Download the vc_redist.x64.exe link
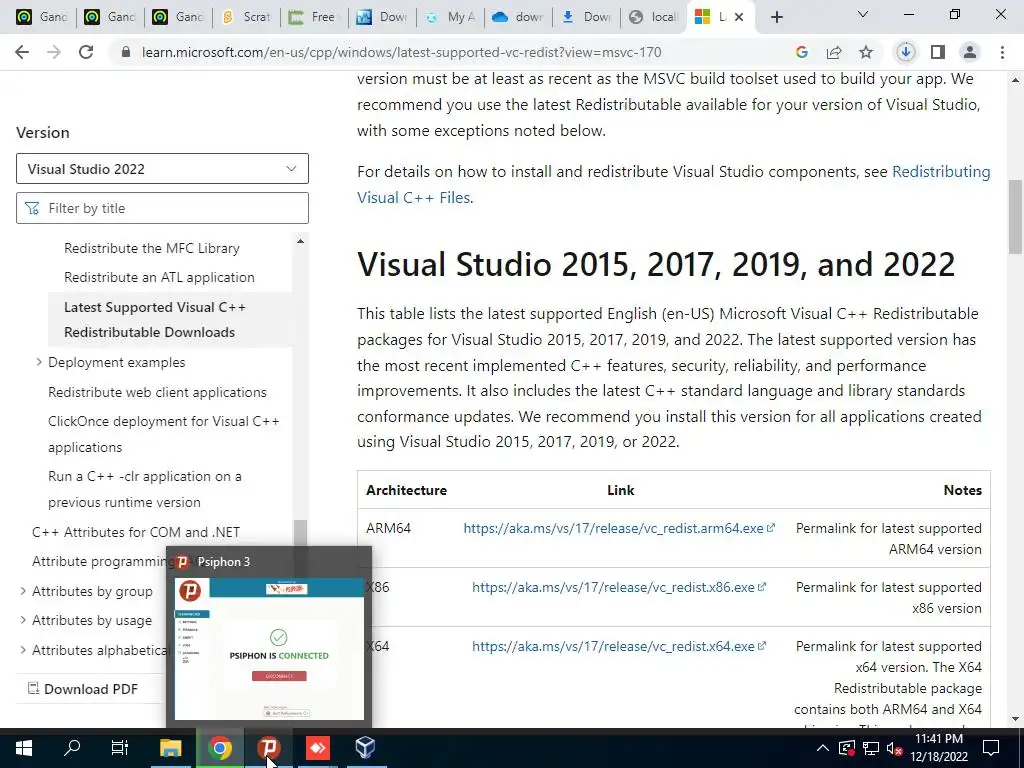 (618, 646)
